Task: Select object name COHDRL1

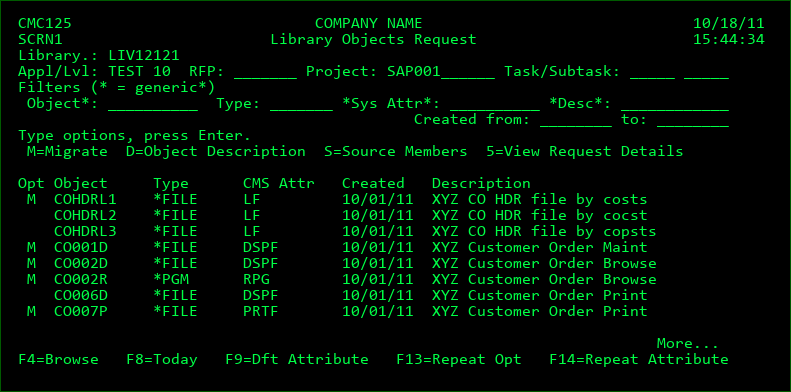Action: (x=85, y=200)
